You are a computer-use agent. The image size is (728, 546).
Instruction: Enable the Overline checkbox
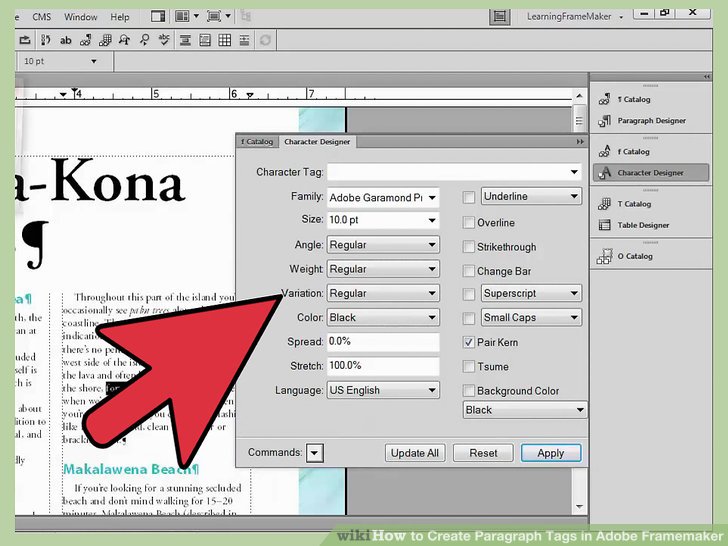tap(468, 223)
